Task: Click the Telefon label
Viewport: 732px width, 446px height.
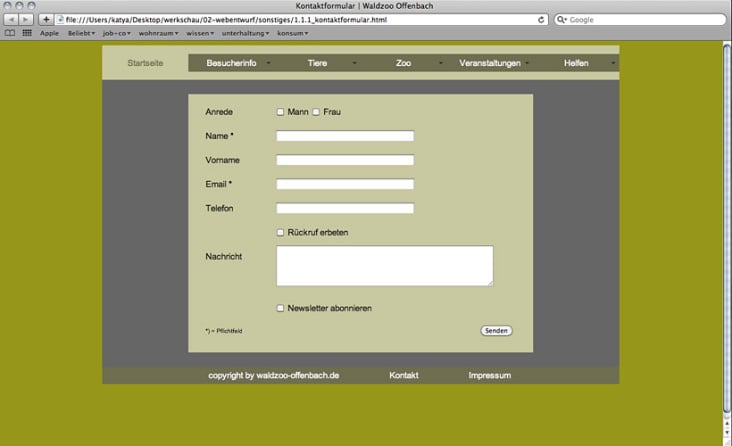Action: tap(219, 208)
